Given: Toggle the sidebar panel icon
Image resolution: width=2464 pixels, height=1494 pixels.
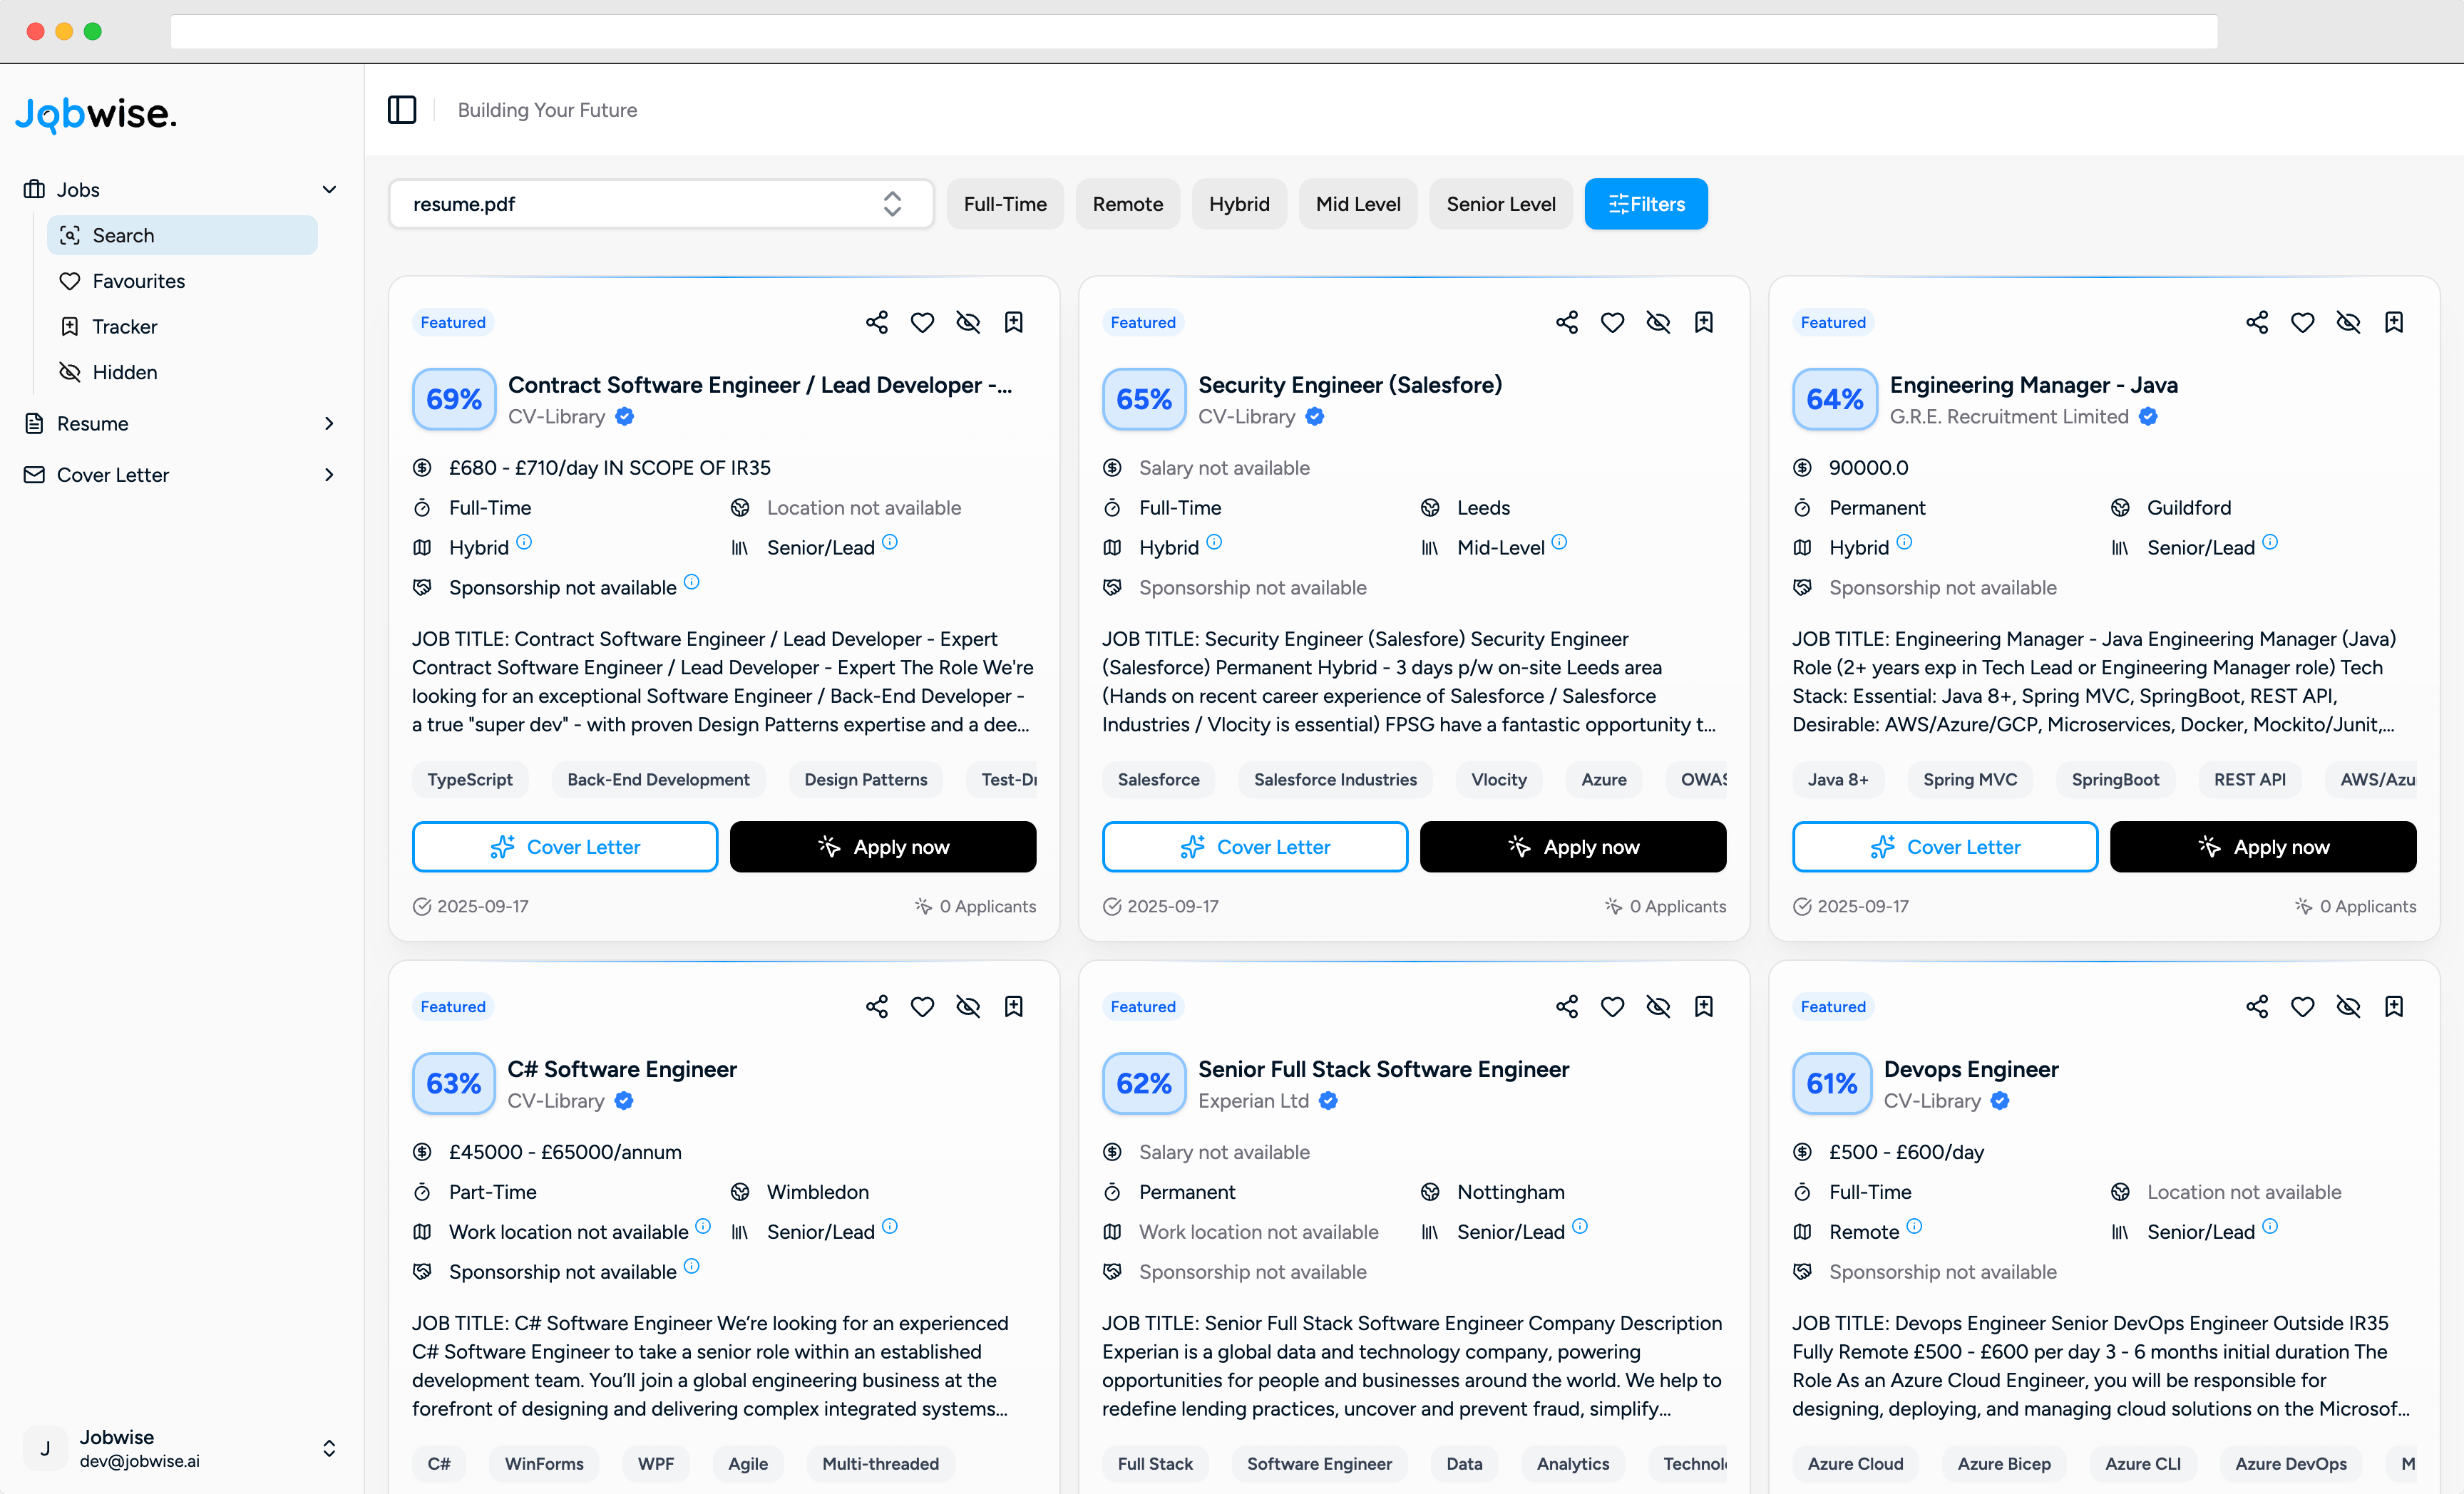Looking at the screenshot, I should pos(402,110).
